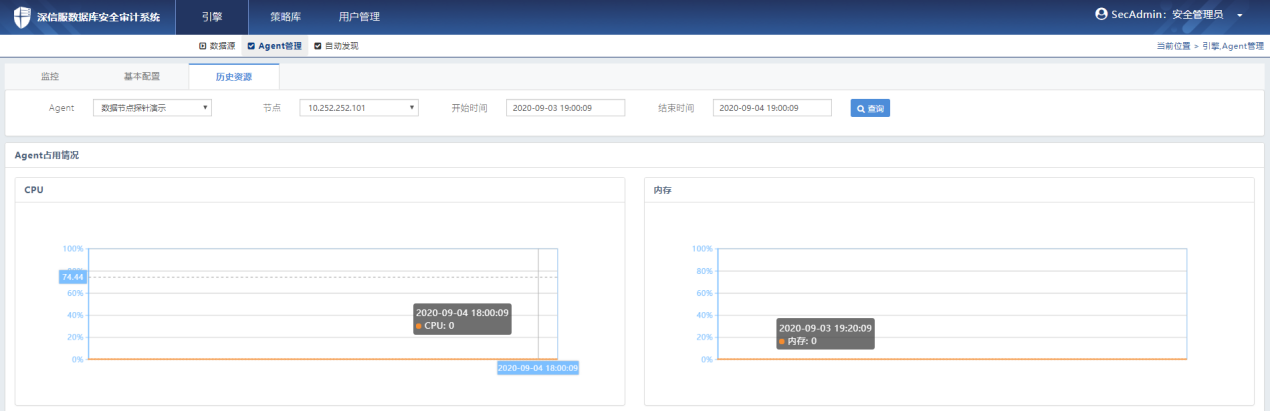Select the 历史资源 tab

pyautogui.click(x=234, y=77)
